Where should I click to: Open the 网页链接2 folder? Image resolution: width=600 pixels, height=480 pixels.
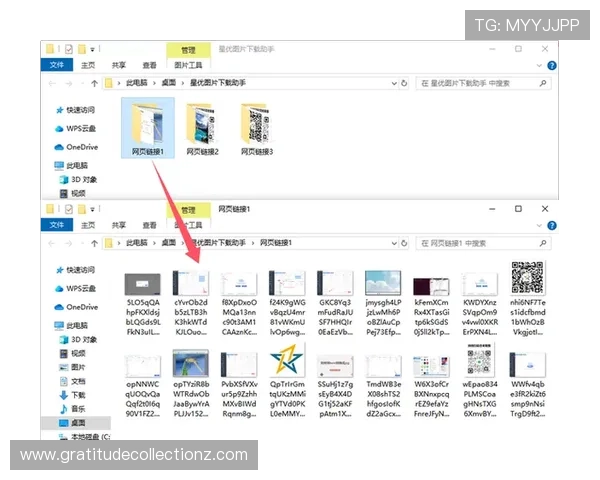coord(202,129)
